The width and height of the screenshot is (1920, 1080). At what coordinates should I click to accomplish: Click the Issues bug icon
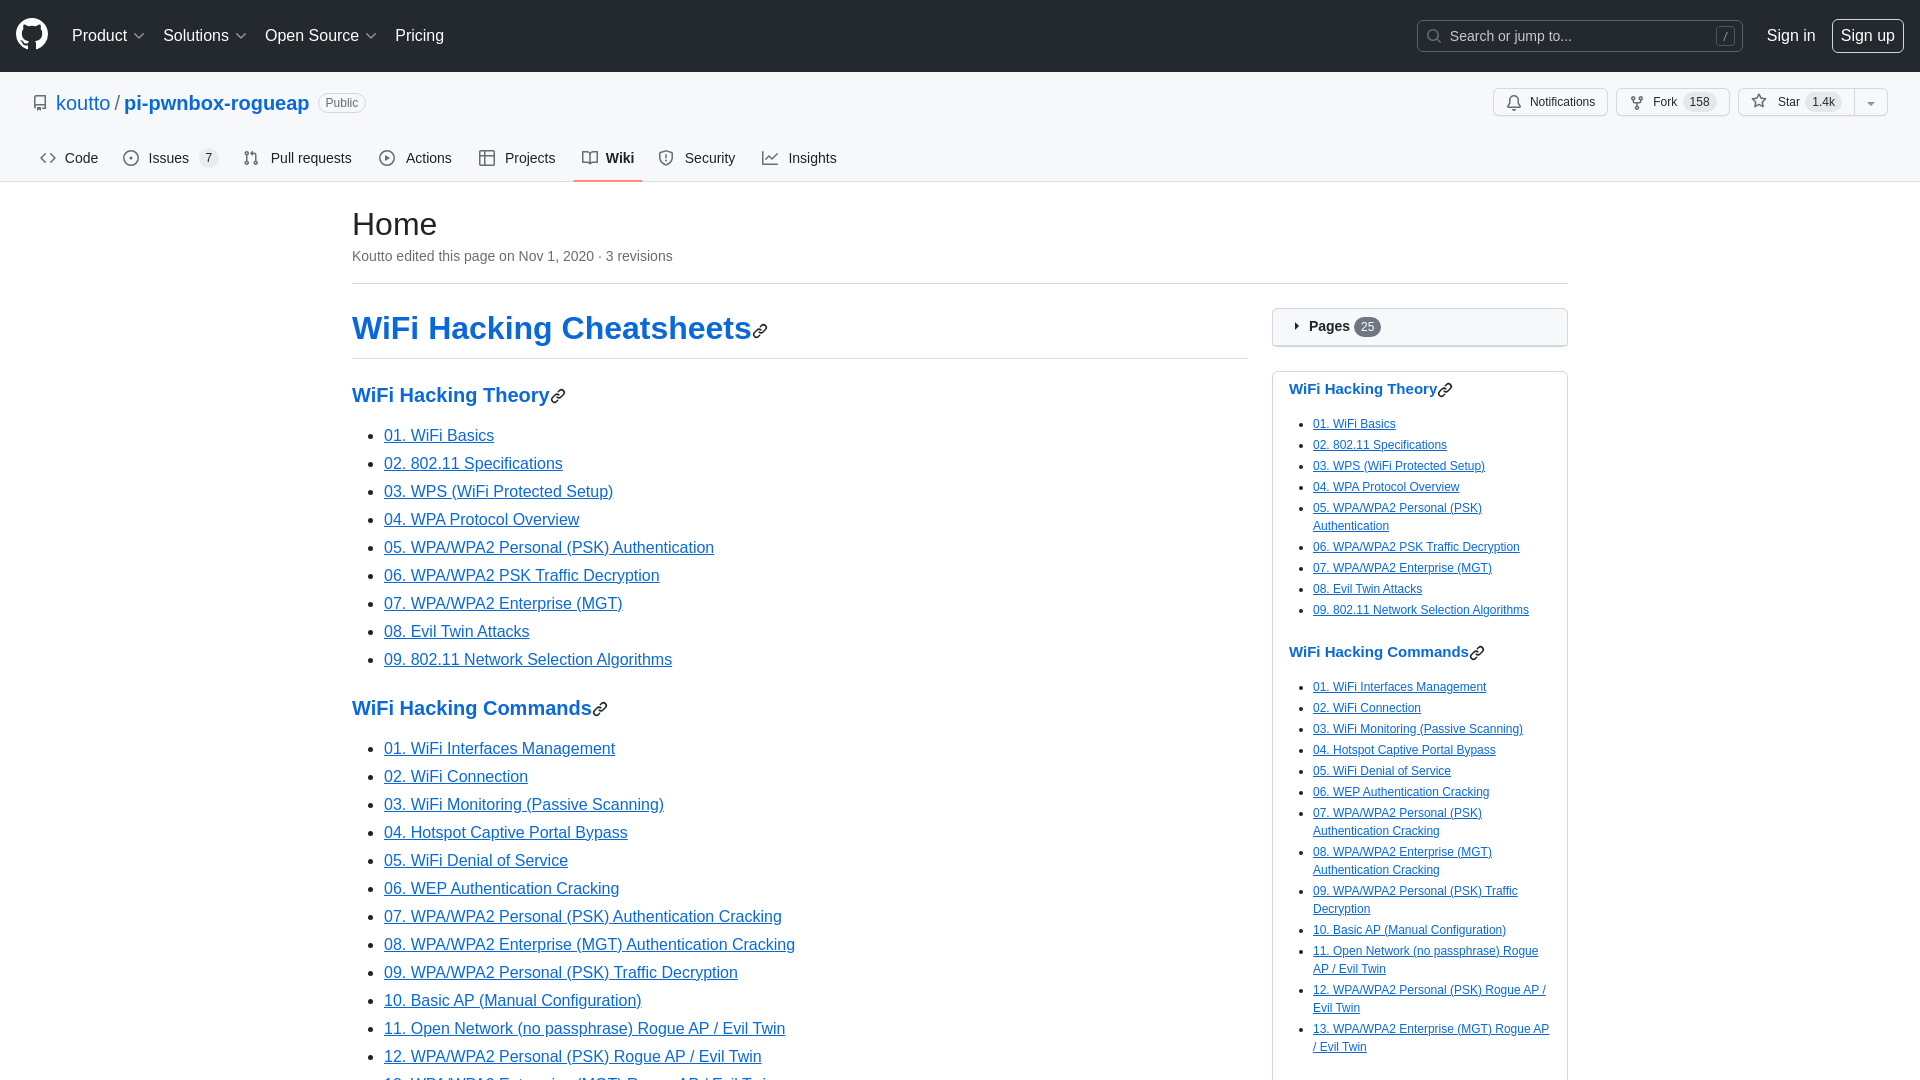coord(131,158)
